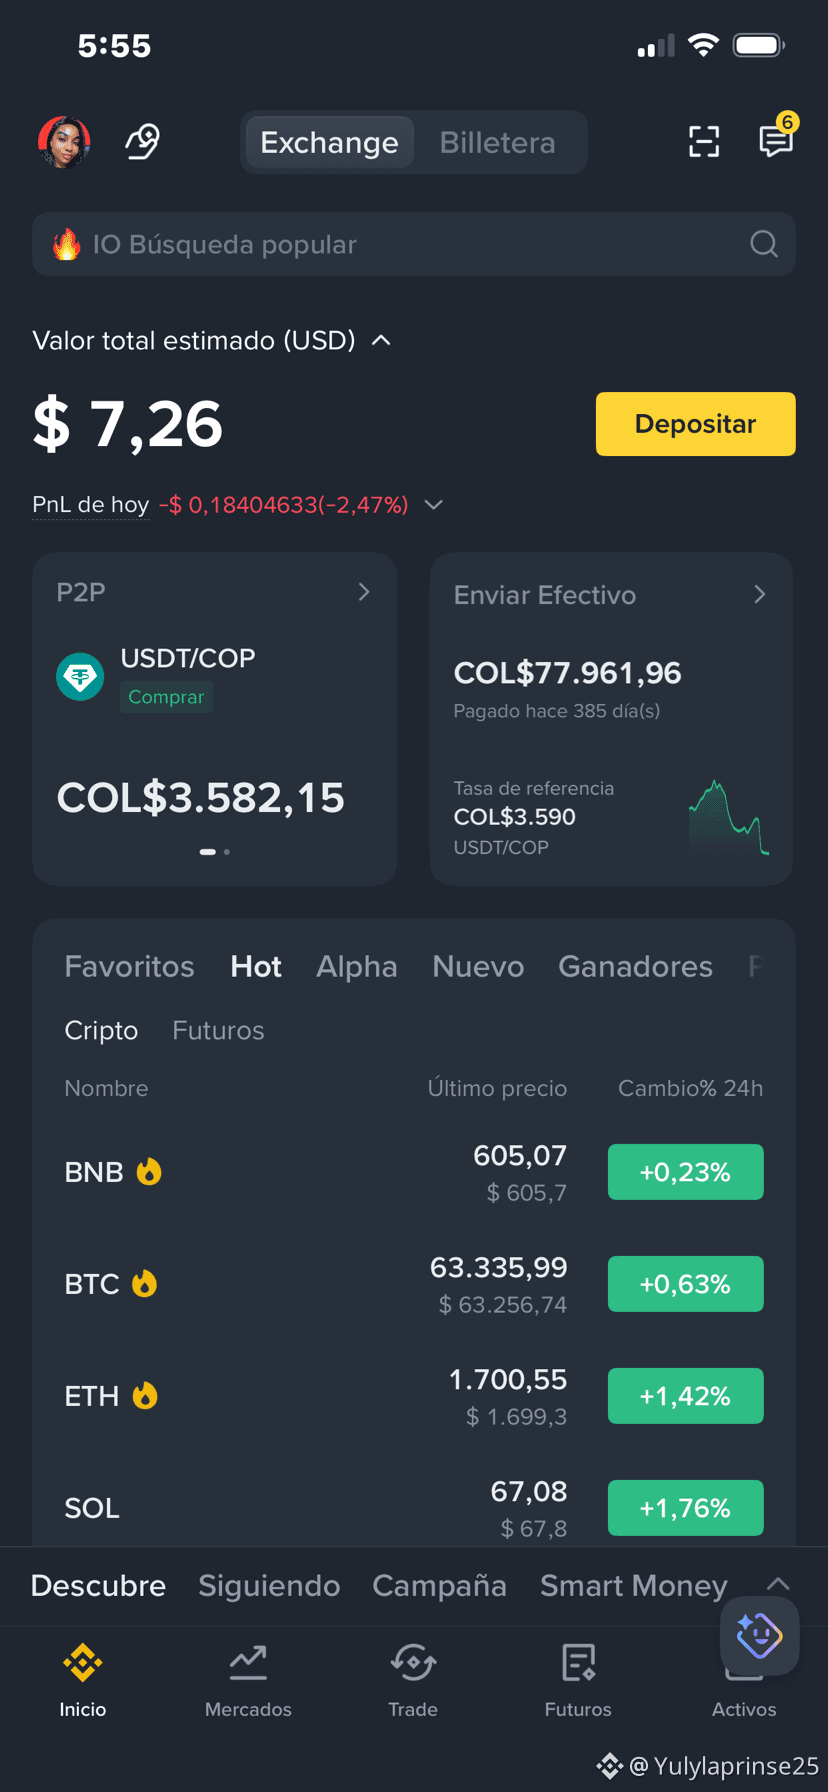Go to Mercados in bottom navigation
Screen dimensions: 828x1792
pos(248,1681)
